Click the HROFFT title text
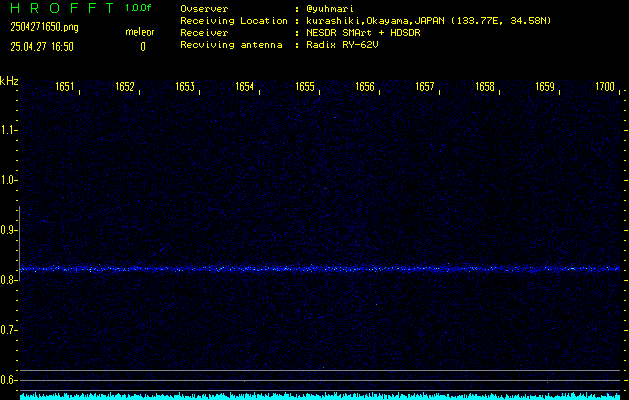 point(63,8)
